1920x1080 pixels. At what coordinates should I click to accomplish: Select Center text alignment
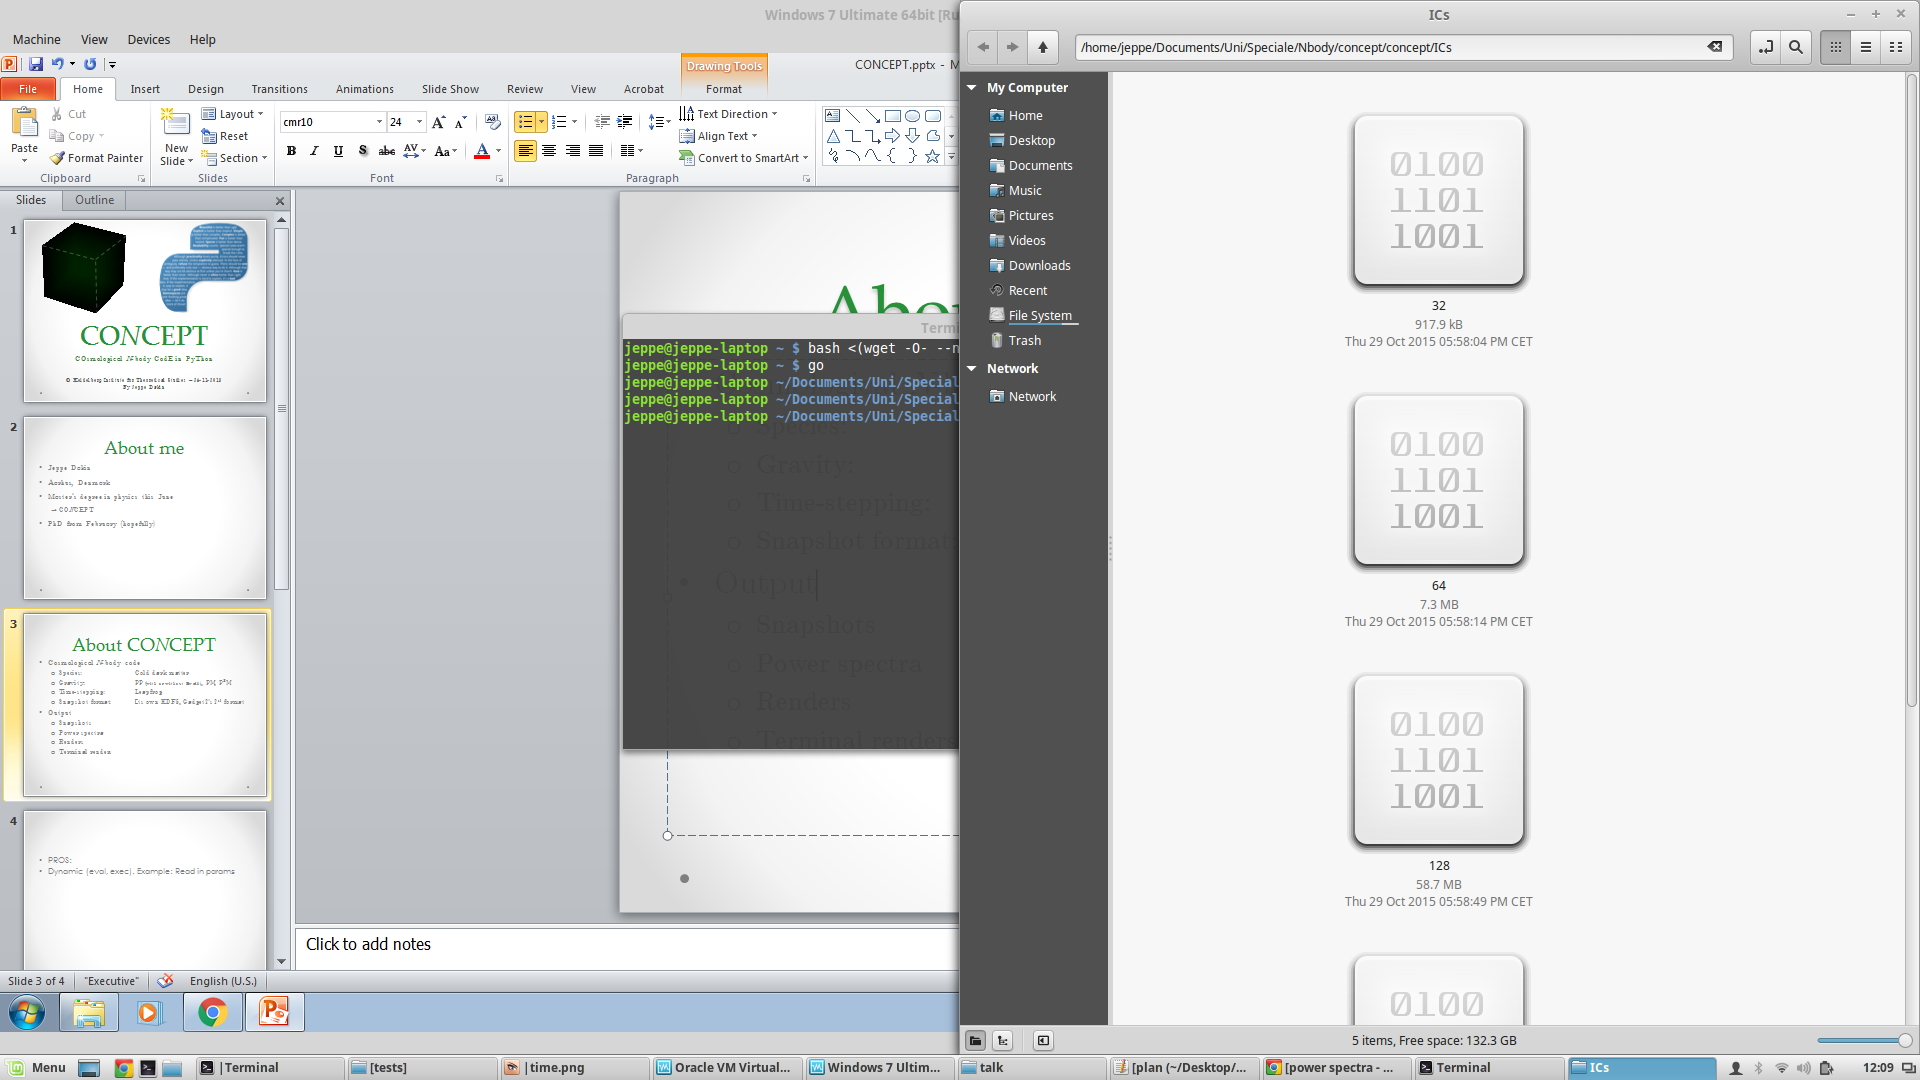(549, 151)
